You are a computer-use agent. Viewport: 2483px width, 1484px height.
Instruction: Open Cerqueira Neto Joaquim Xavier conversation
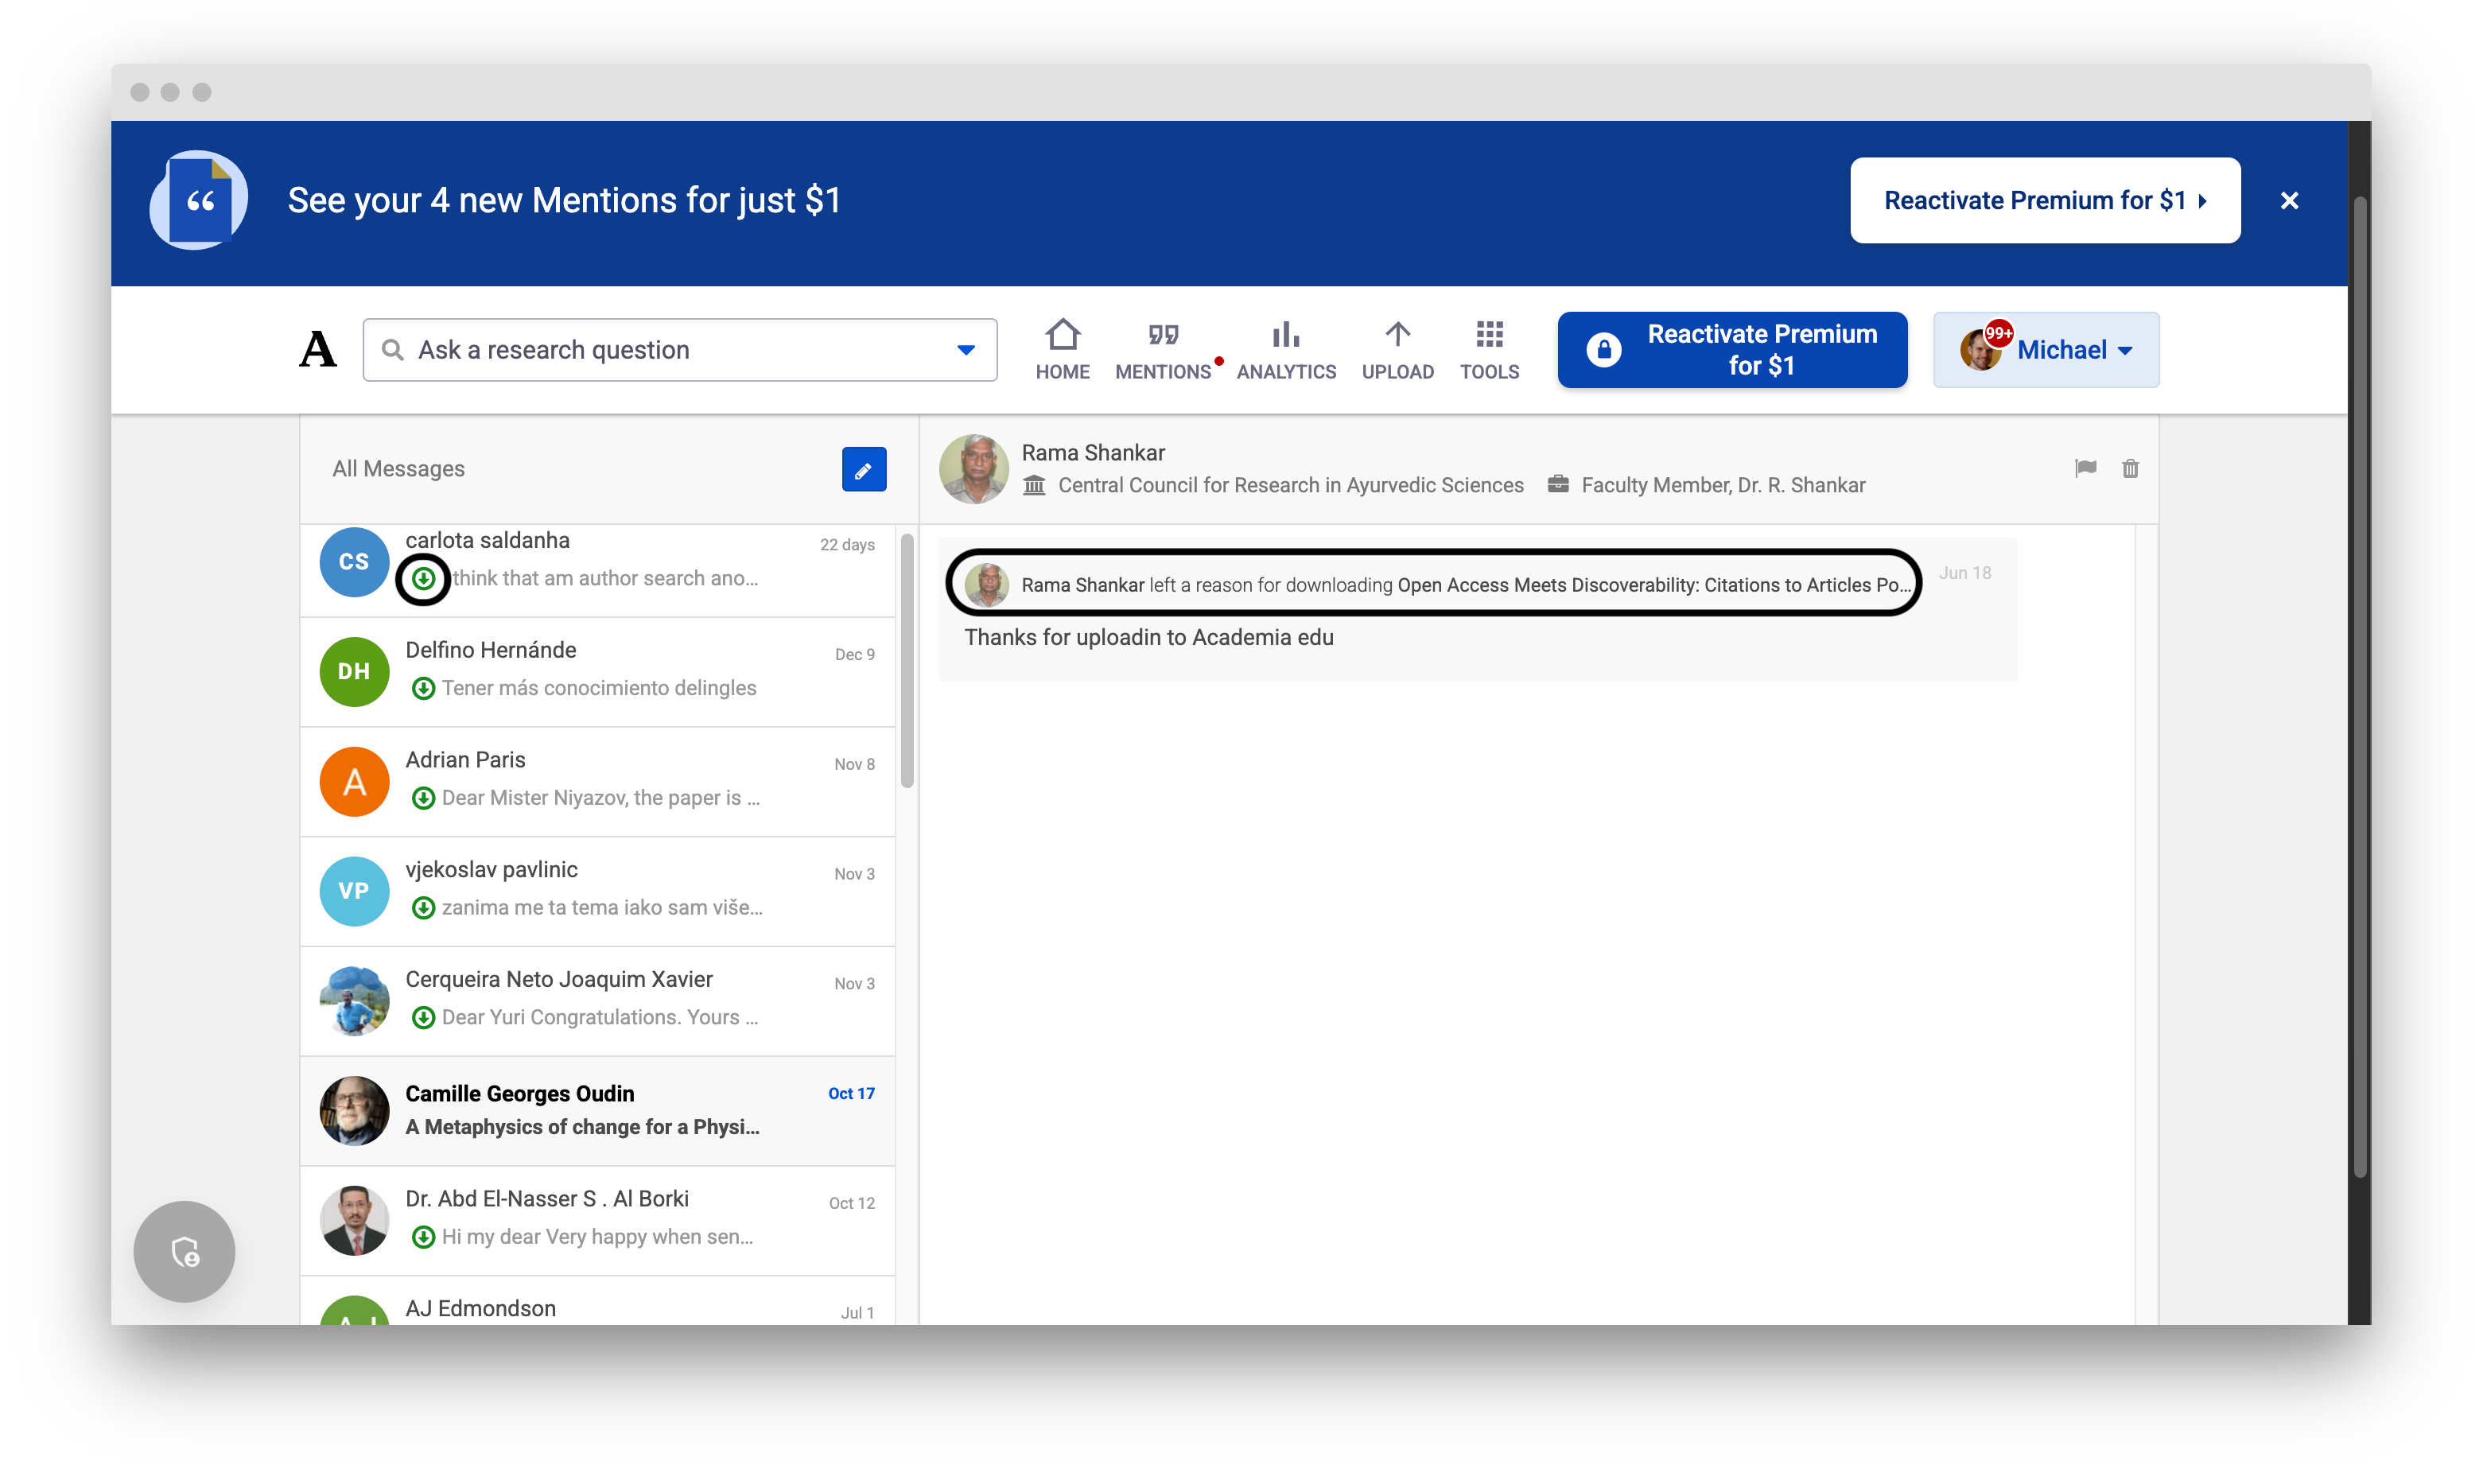click(597, 1002)
